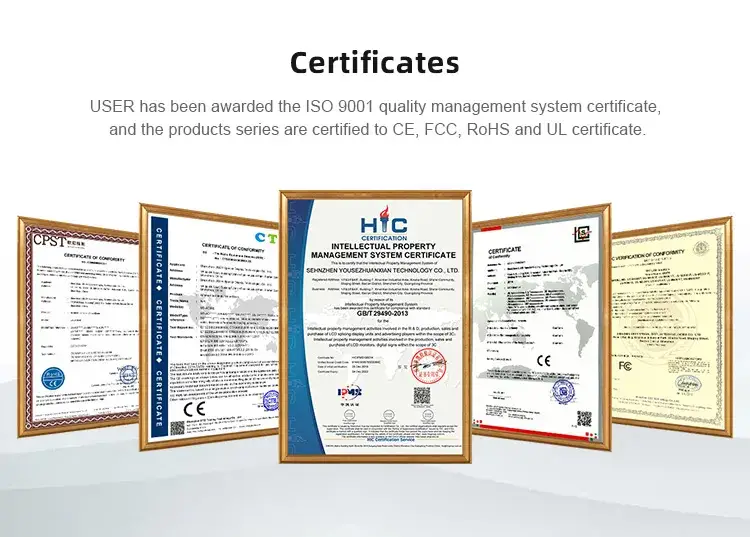Click the blue round seal on the CPST certificate

click(x=53, y=380)
